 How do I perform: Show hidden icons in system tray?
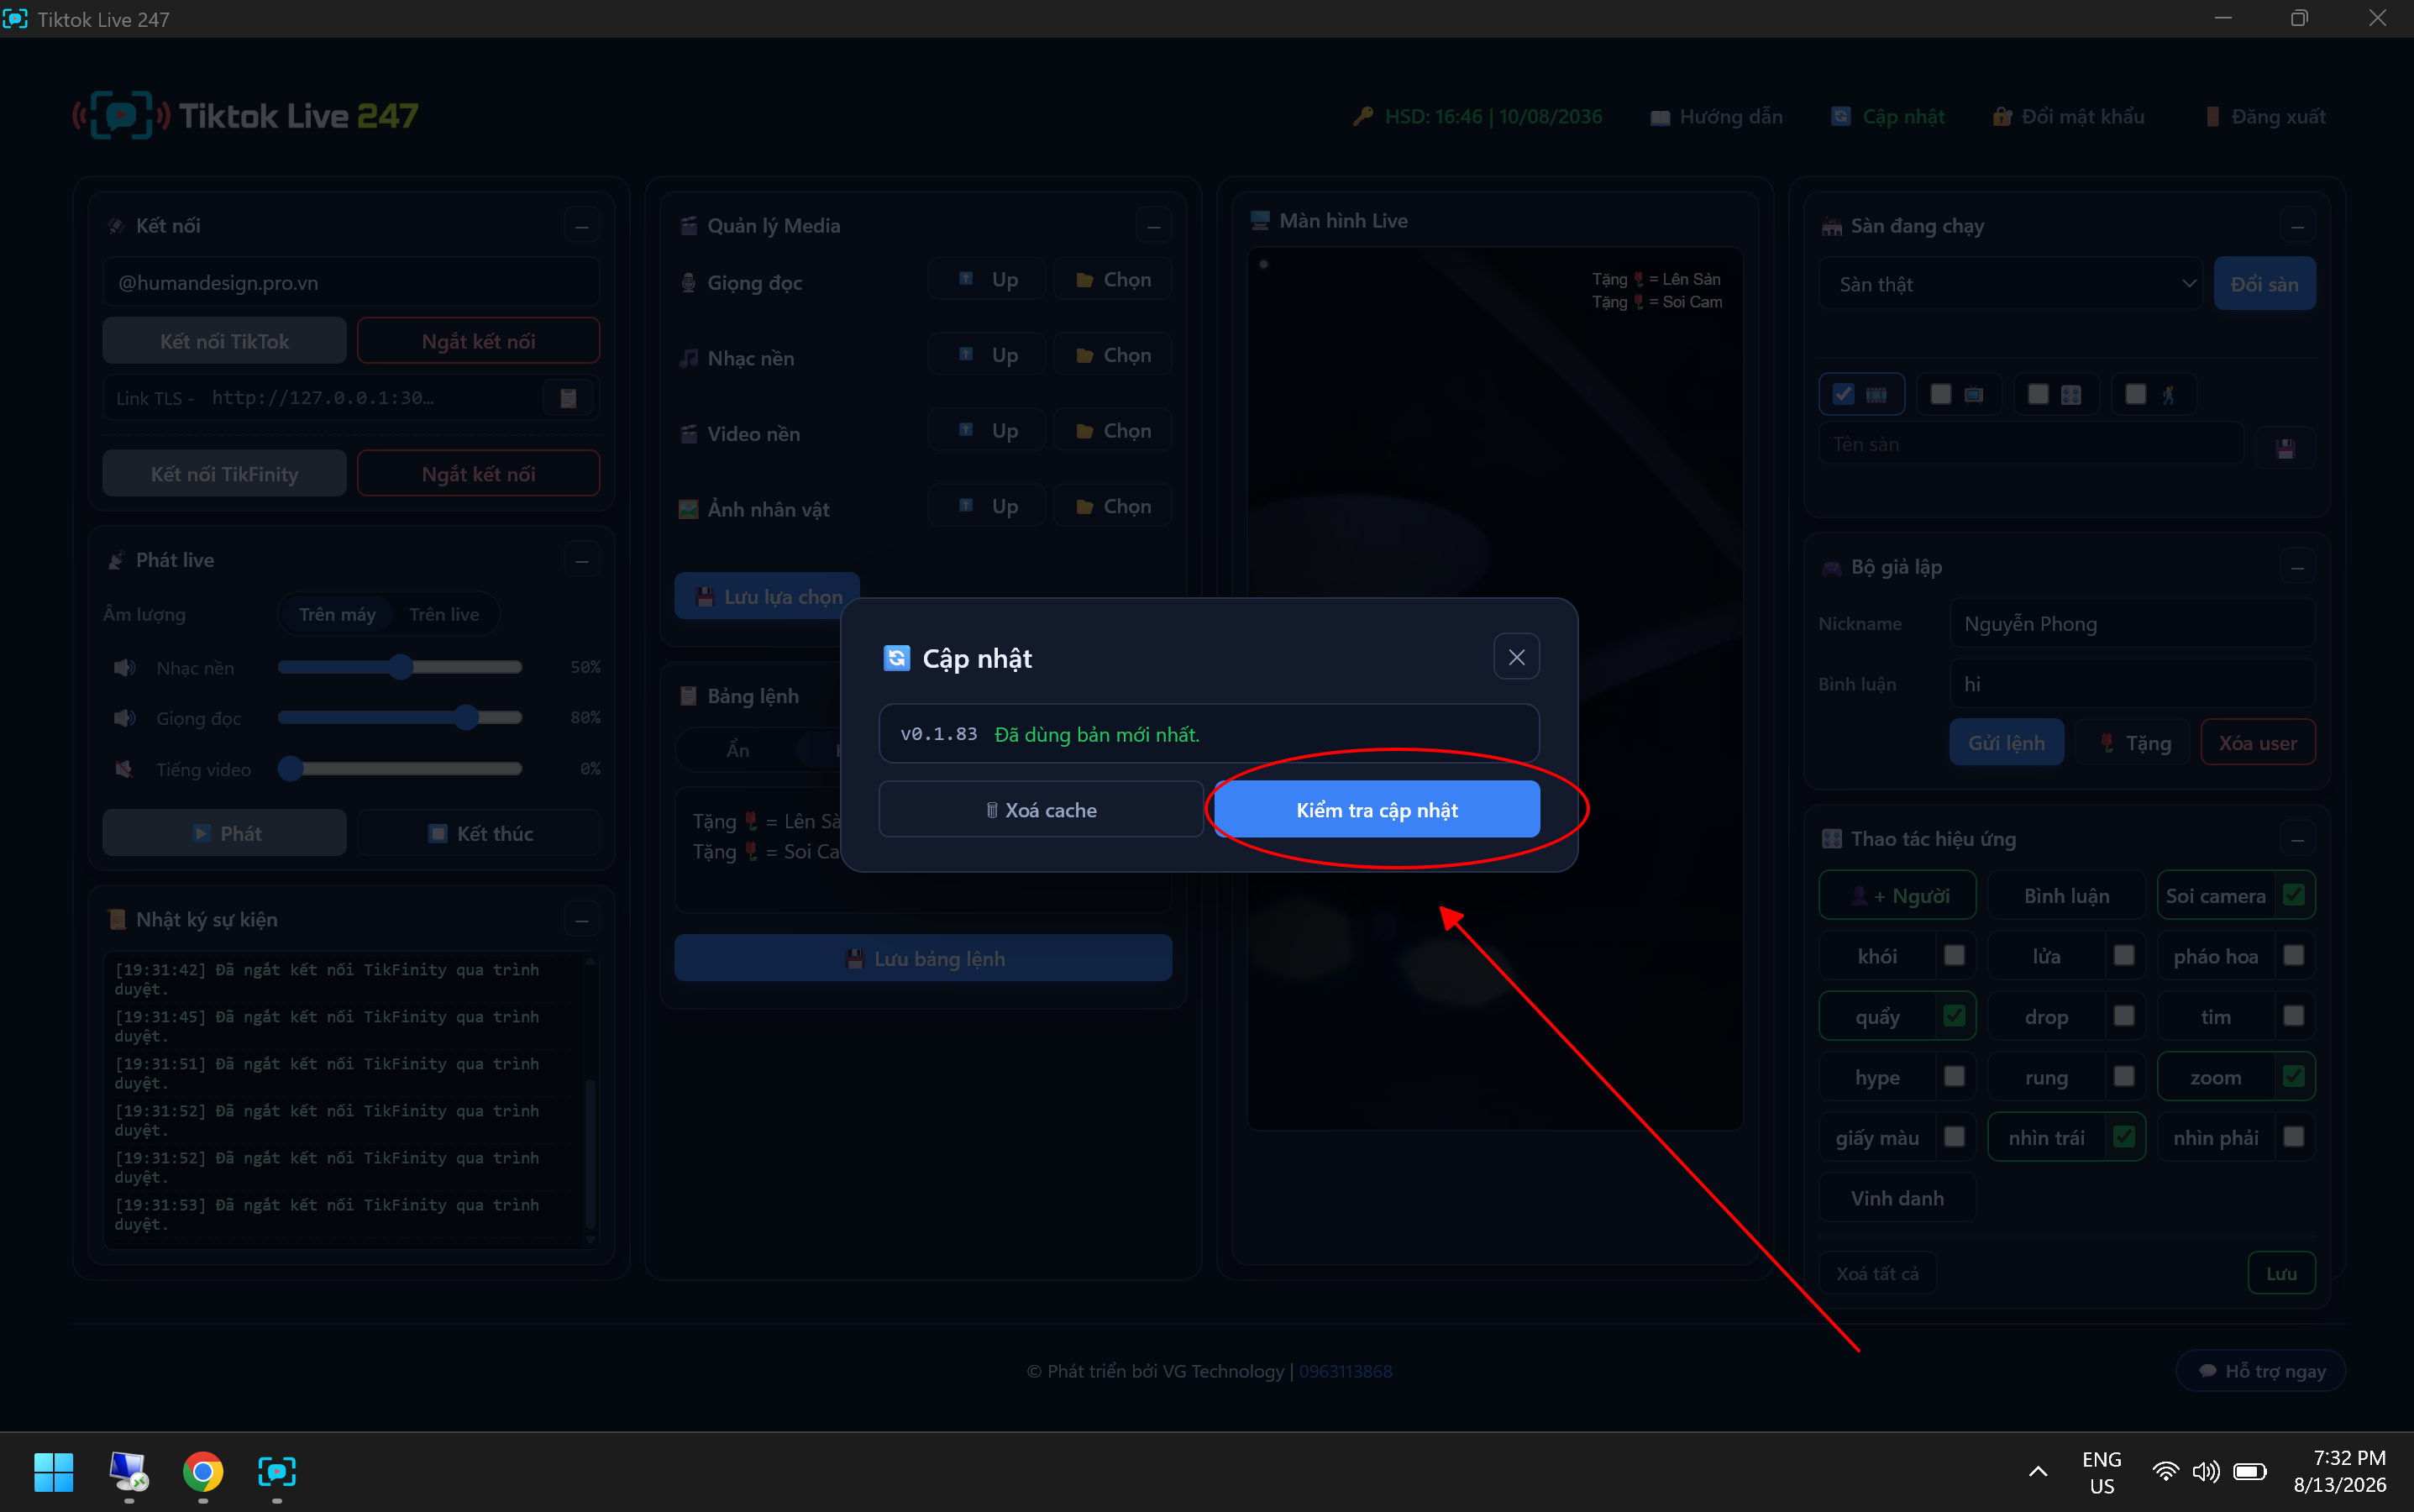[x=2038, y=1472]
